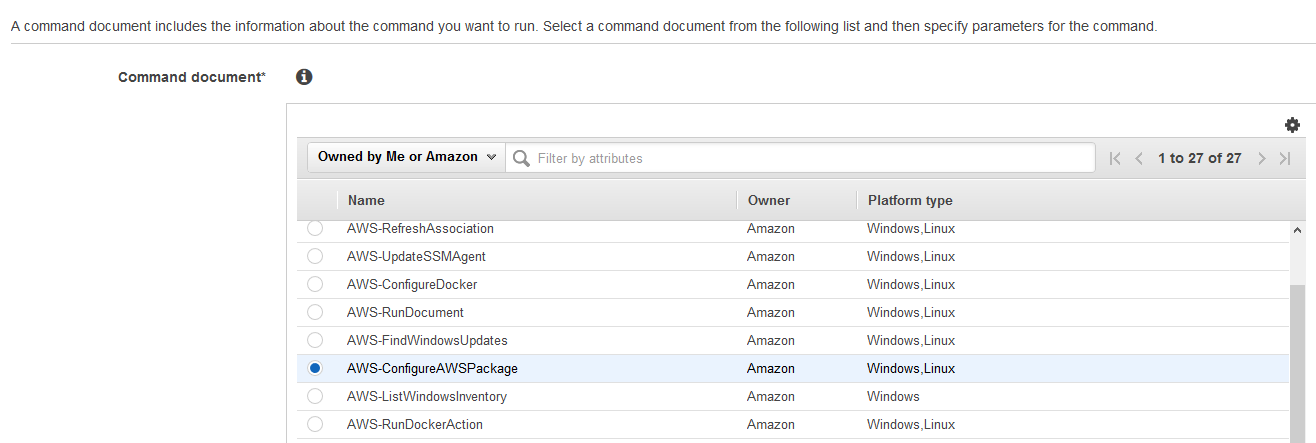Sort by Name column header
The image size is (1316, 443).
tap(366, 200)
